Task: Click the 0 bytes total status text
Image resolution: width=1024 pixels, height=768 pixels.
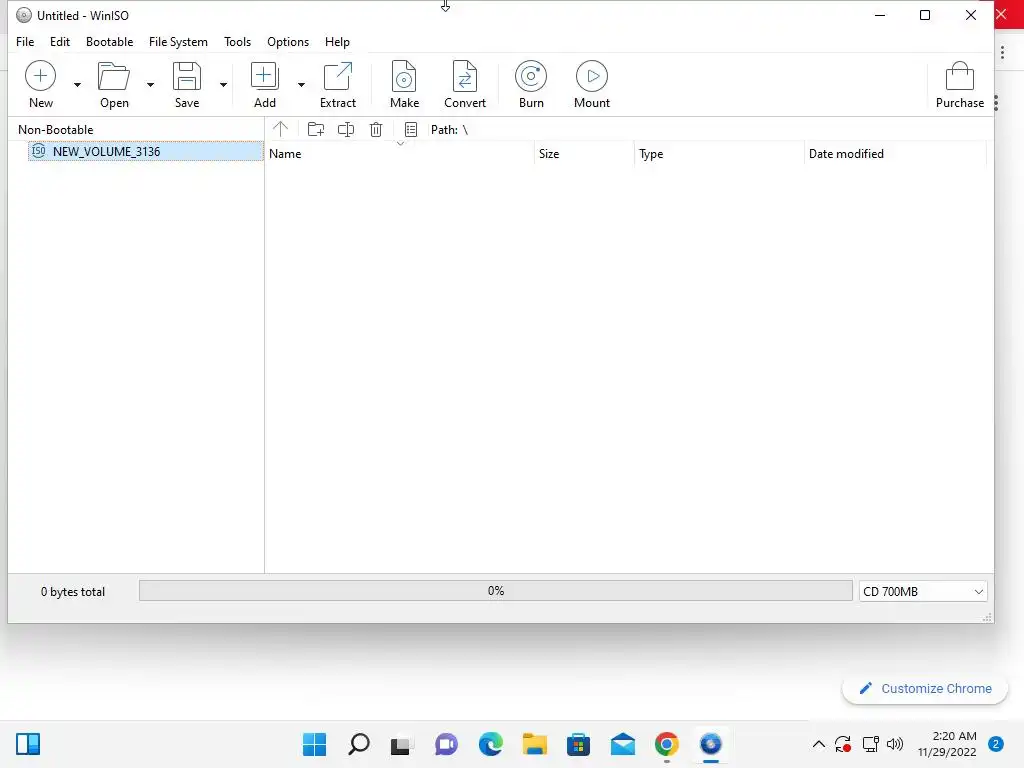Action: pos(72,592)
